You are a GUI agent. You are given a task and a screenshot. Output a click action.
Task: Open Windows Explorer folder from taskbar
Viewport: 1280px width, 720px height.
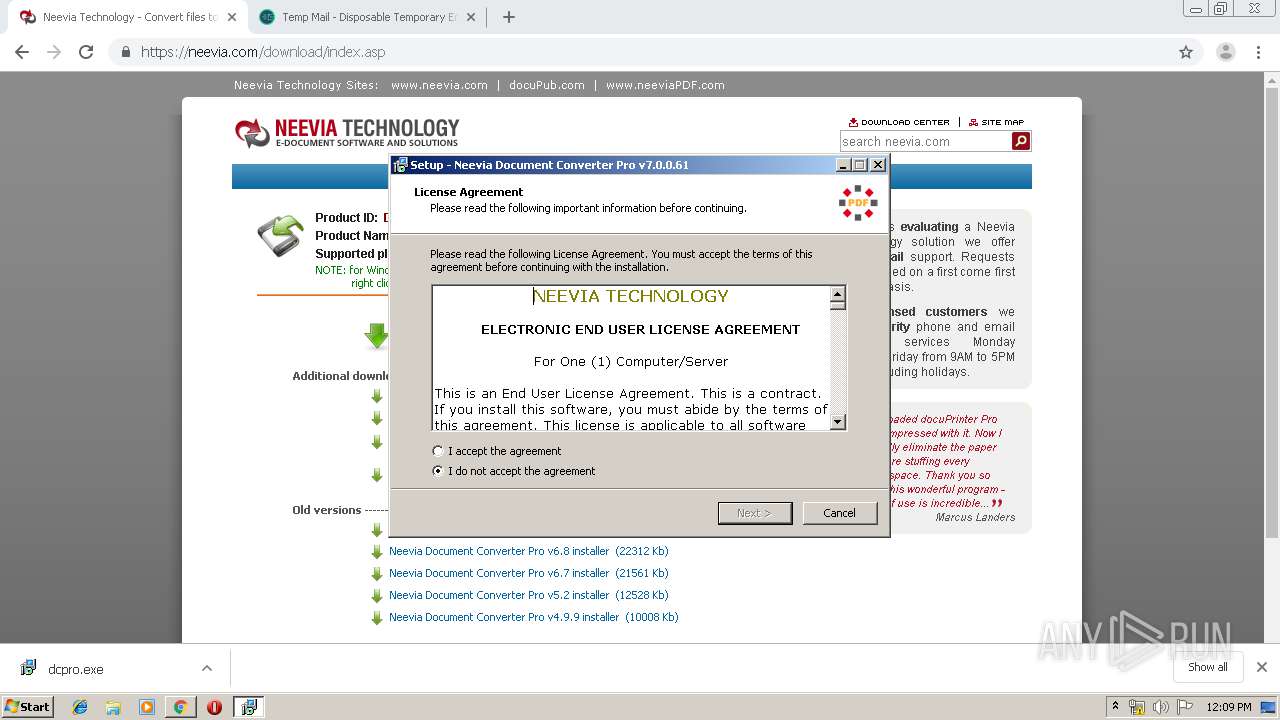point(113,707)
